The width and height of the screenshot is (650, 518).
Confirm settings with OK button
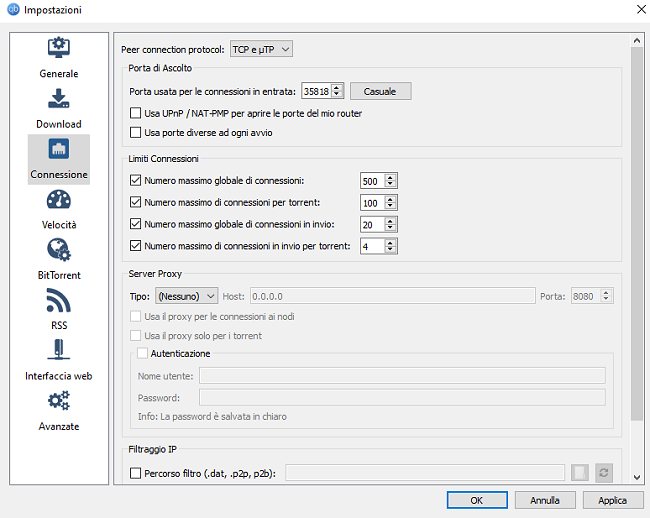477,500
